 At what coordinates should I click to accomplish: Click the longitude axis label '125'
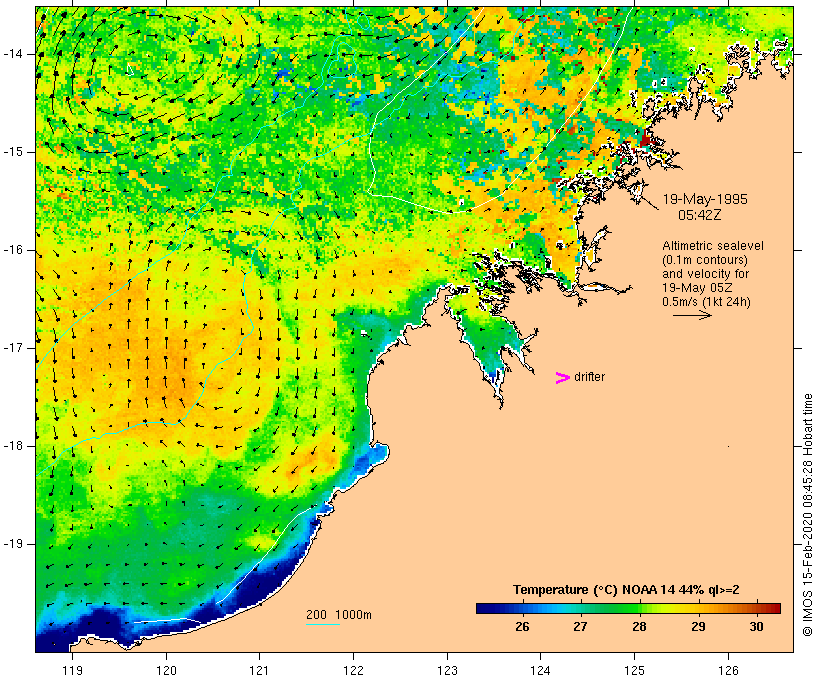[x=635, y=670]
